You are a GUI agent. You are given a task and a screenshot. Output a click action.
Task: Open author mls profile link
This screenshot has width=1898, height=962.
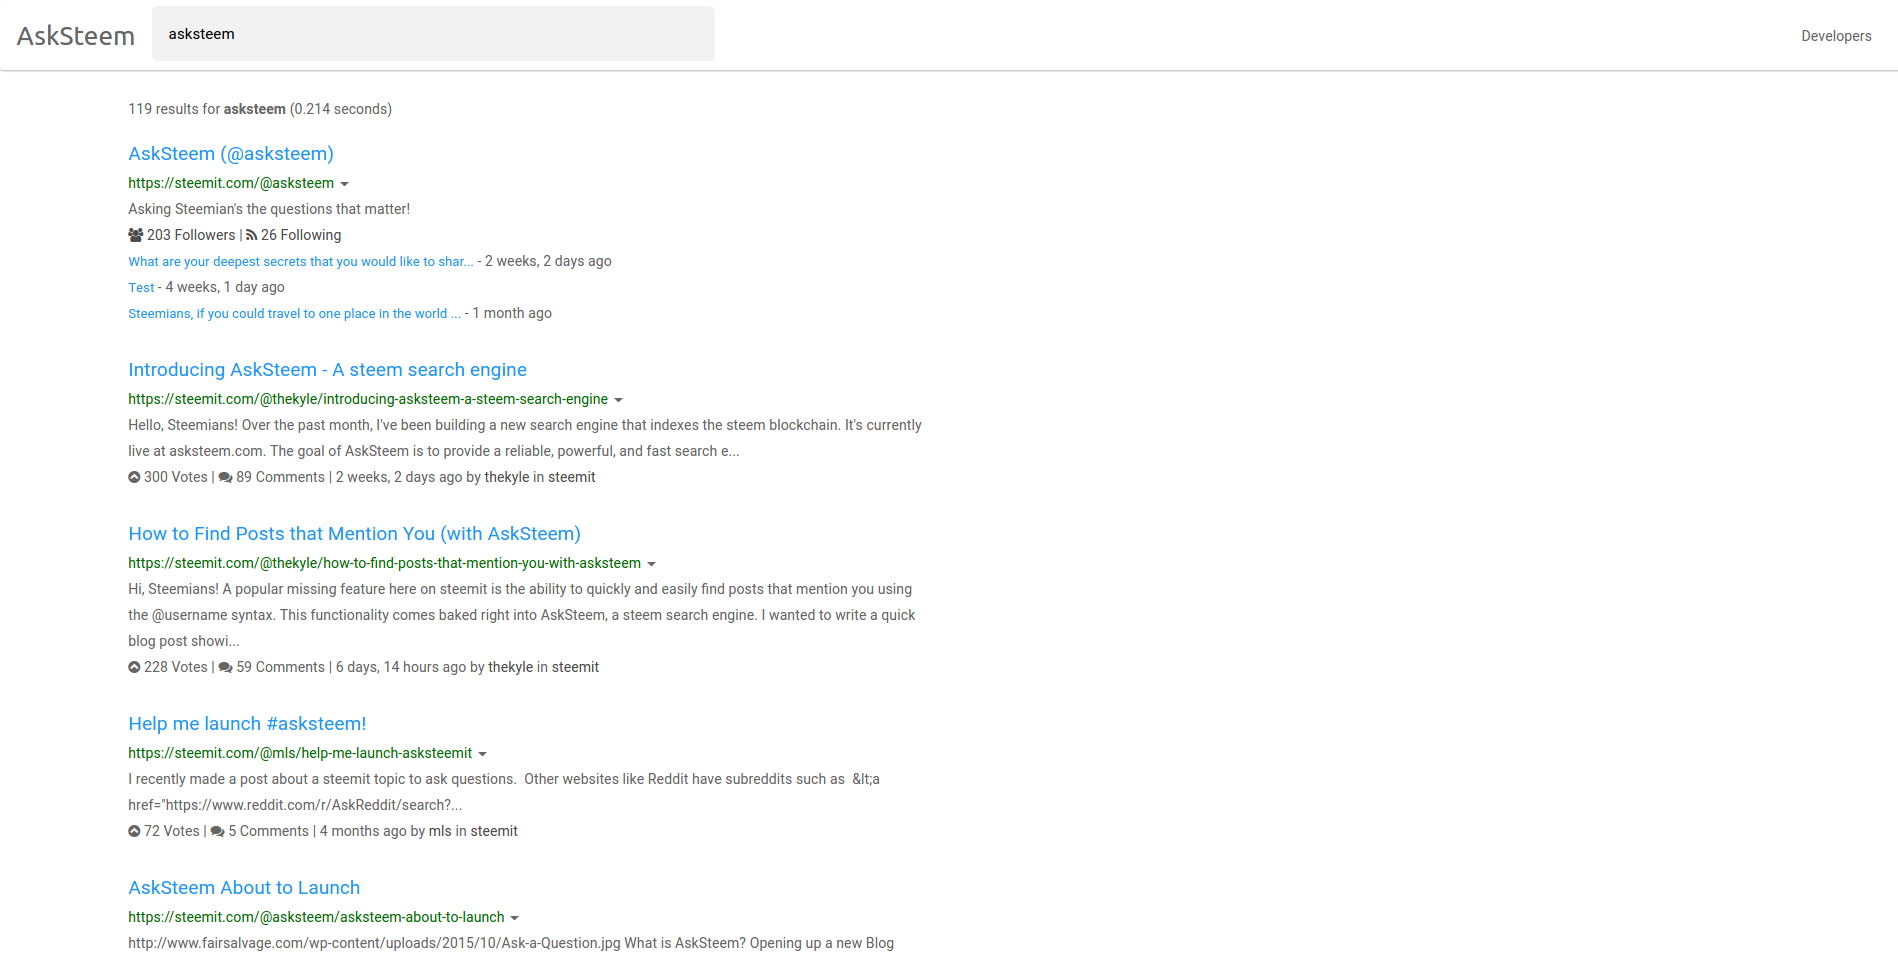point(440,831)
